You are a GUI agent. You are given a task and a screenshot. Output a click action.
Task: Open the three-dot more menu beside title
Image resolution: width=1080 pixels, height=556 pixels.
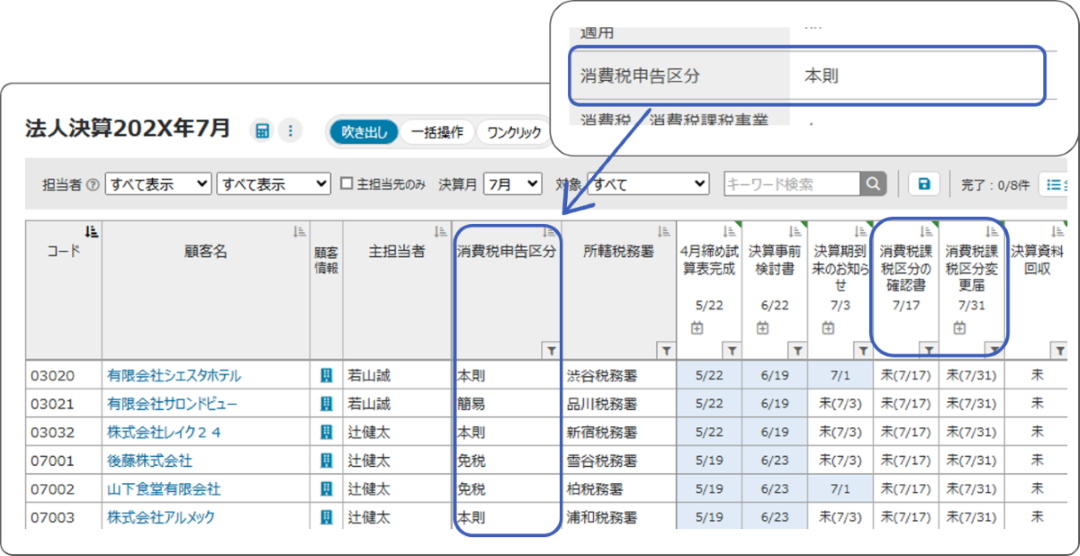point(291,131)
